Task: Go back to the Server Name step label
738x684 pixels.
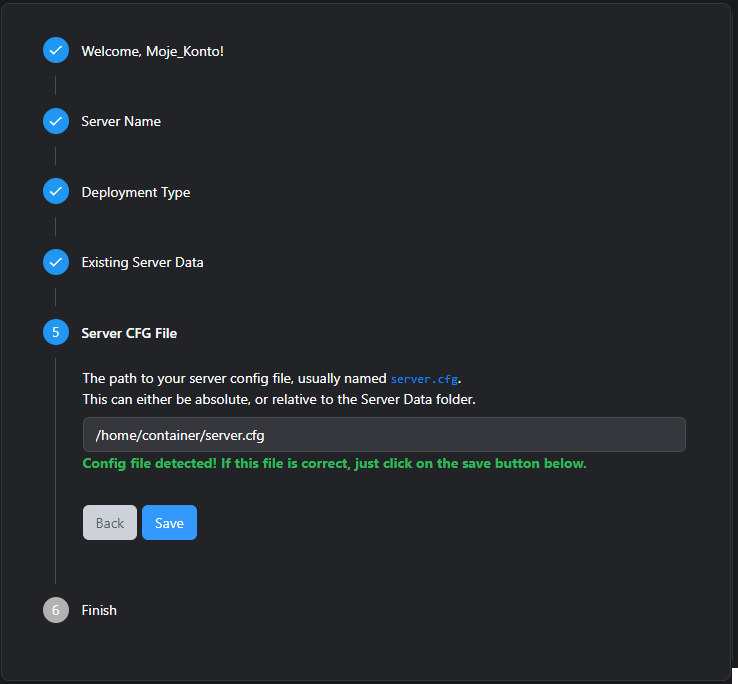Action: pos(121,121)
